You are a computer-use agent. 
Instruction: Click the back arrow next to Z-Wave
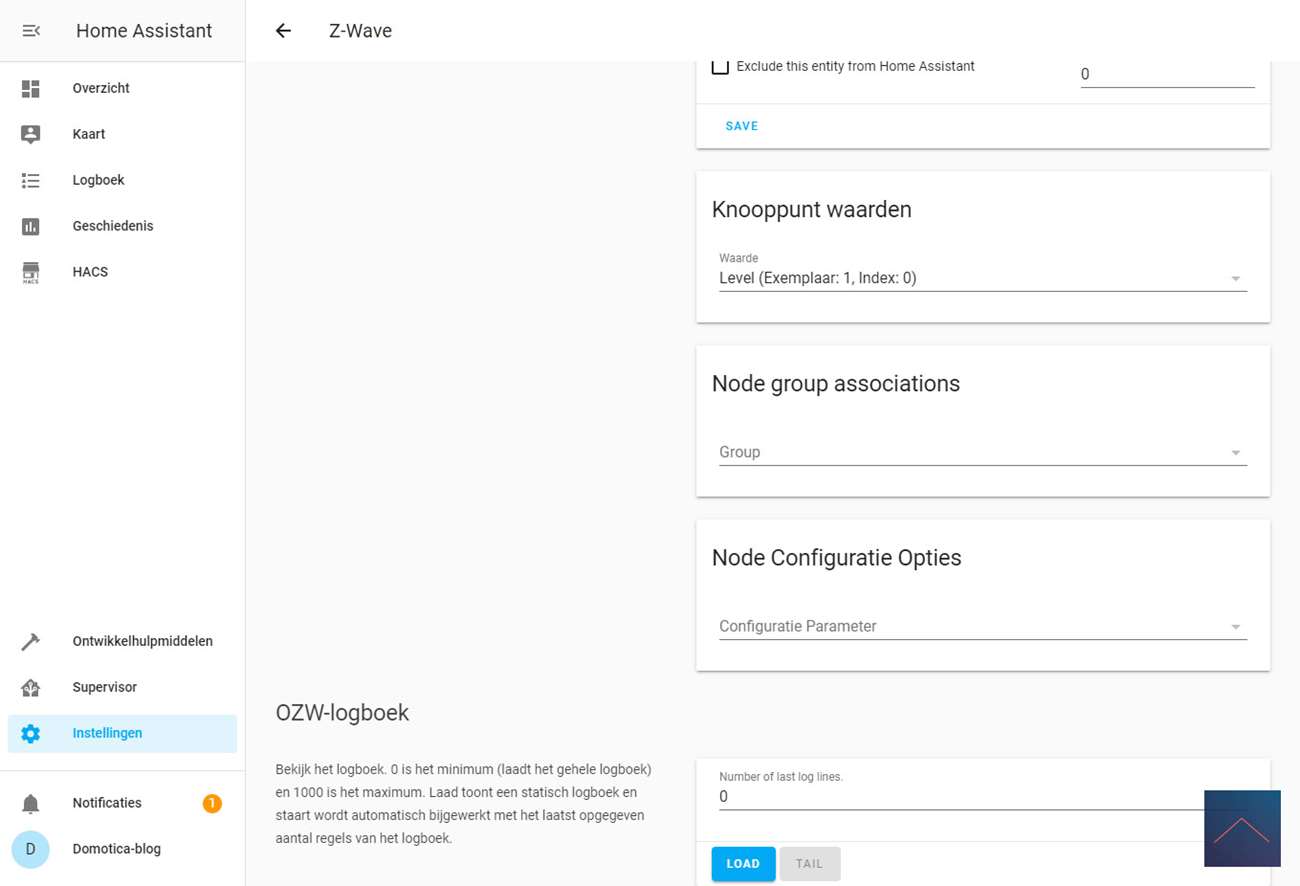pos(283,31)
